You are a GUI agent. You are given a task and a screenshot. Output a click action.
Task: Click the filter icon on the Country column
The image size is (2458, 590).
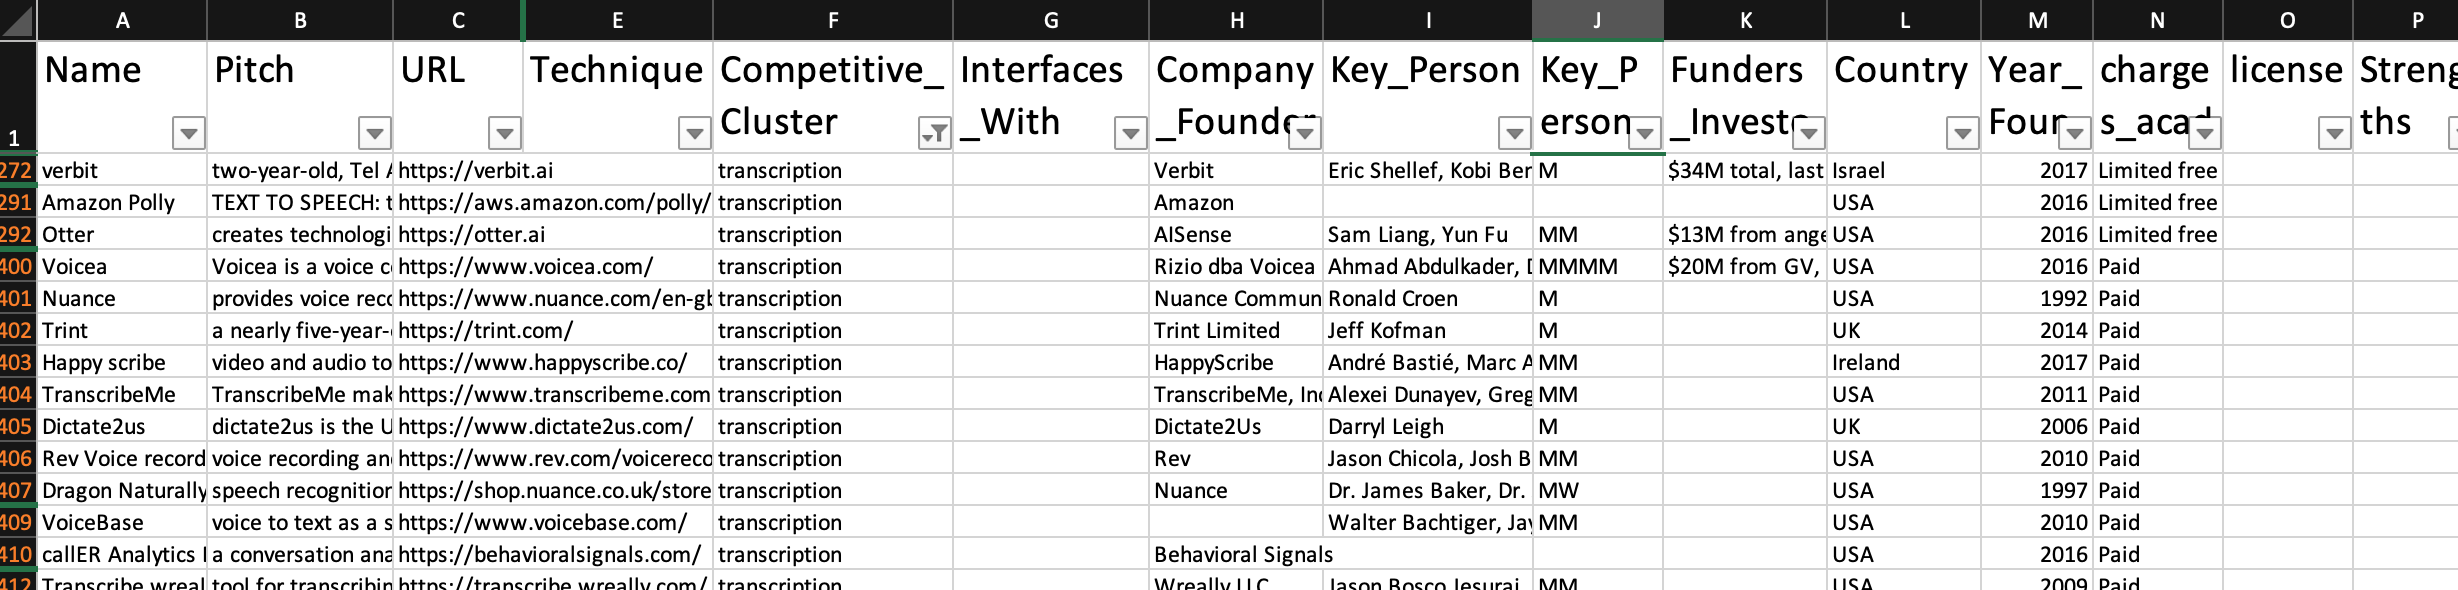pyautogui.click(x=1961, y=131)
